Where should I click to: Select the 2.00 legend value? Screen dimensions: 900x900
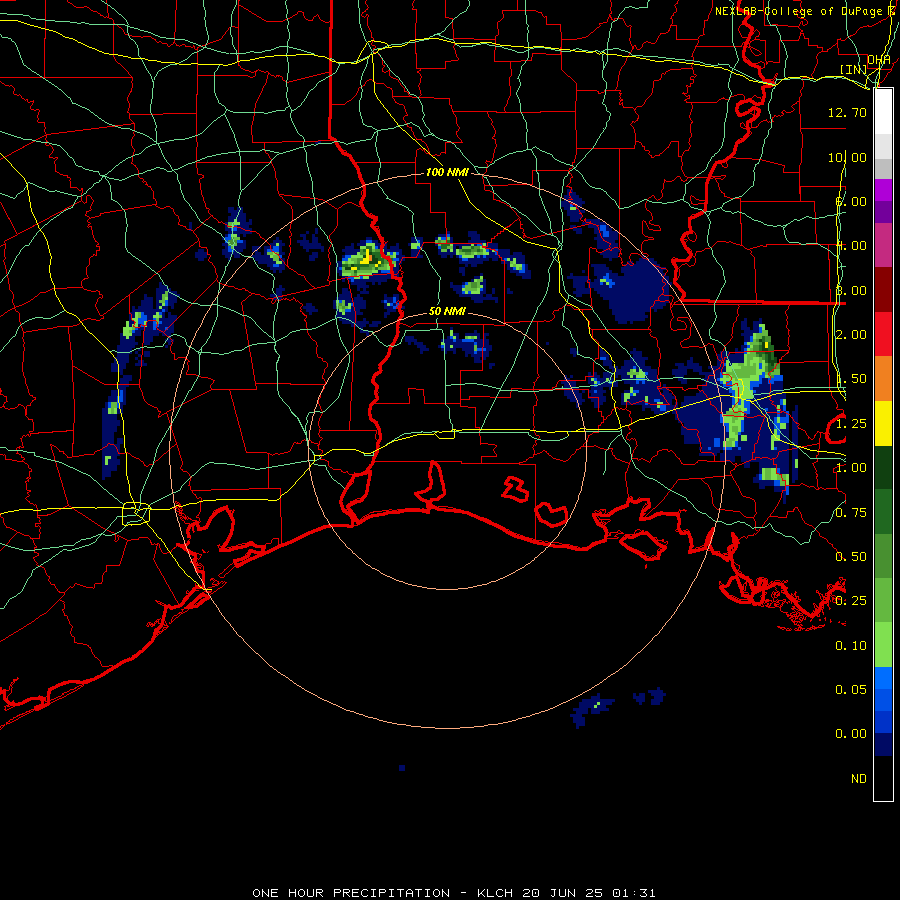(x=851, y=335)
